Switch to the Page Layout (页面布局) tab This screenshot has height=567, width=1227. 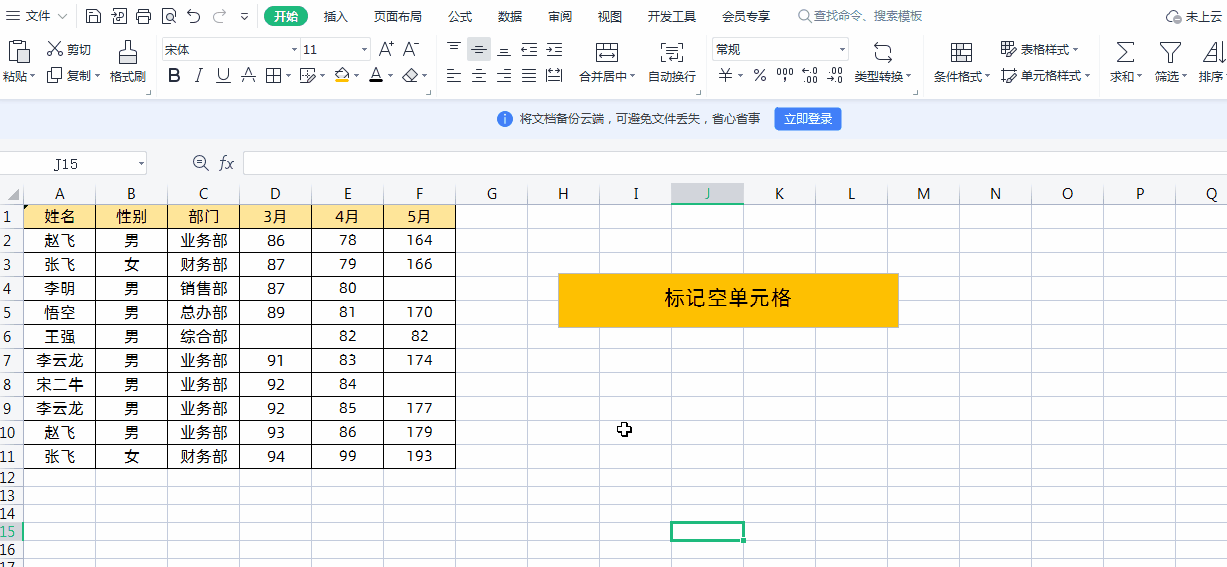click(398, 16)
